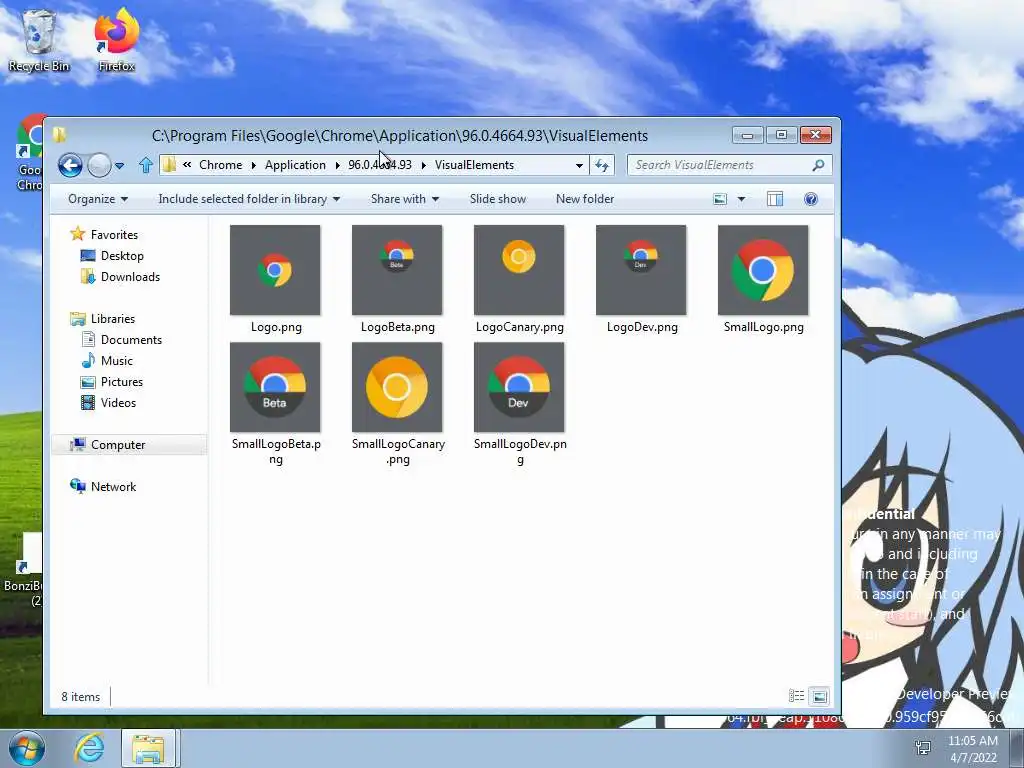
Task: Launch Internet Explorer from taskbar
Action: (x=89, y=748)
